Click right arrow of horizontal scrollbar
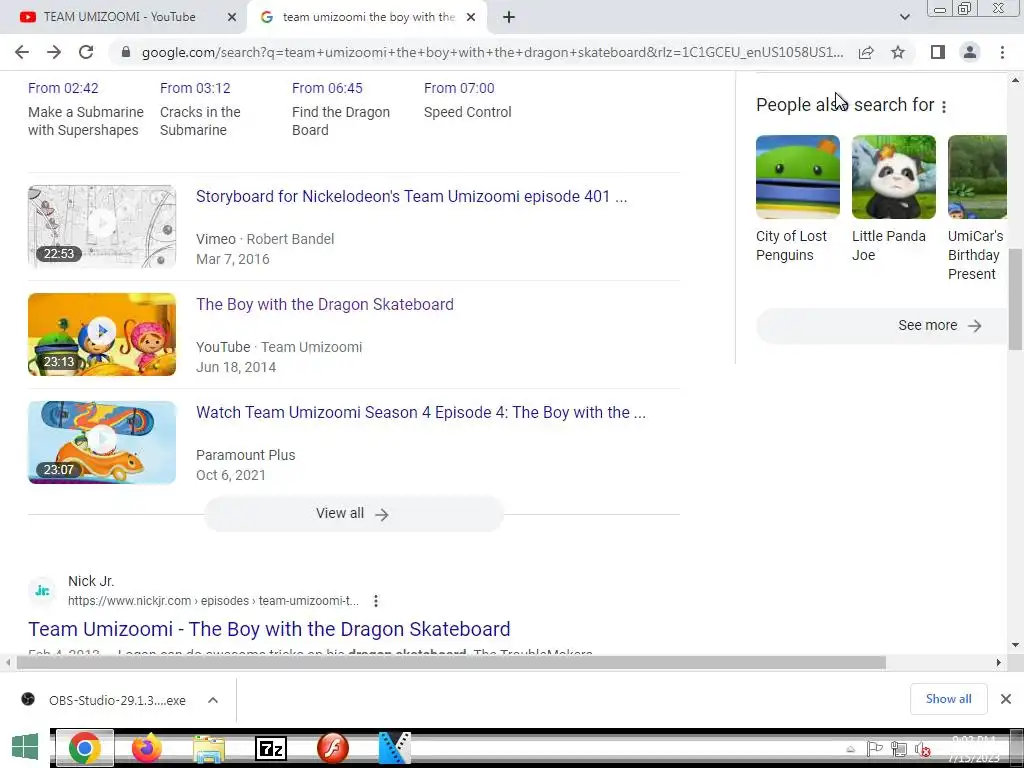Viewport: 1024px width, 768px height. pyautogui.click(x=999, y=663)
